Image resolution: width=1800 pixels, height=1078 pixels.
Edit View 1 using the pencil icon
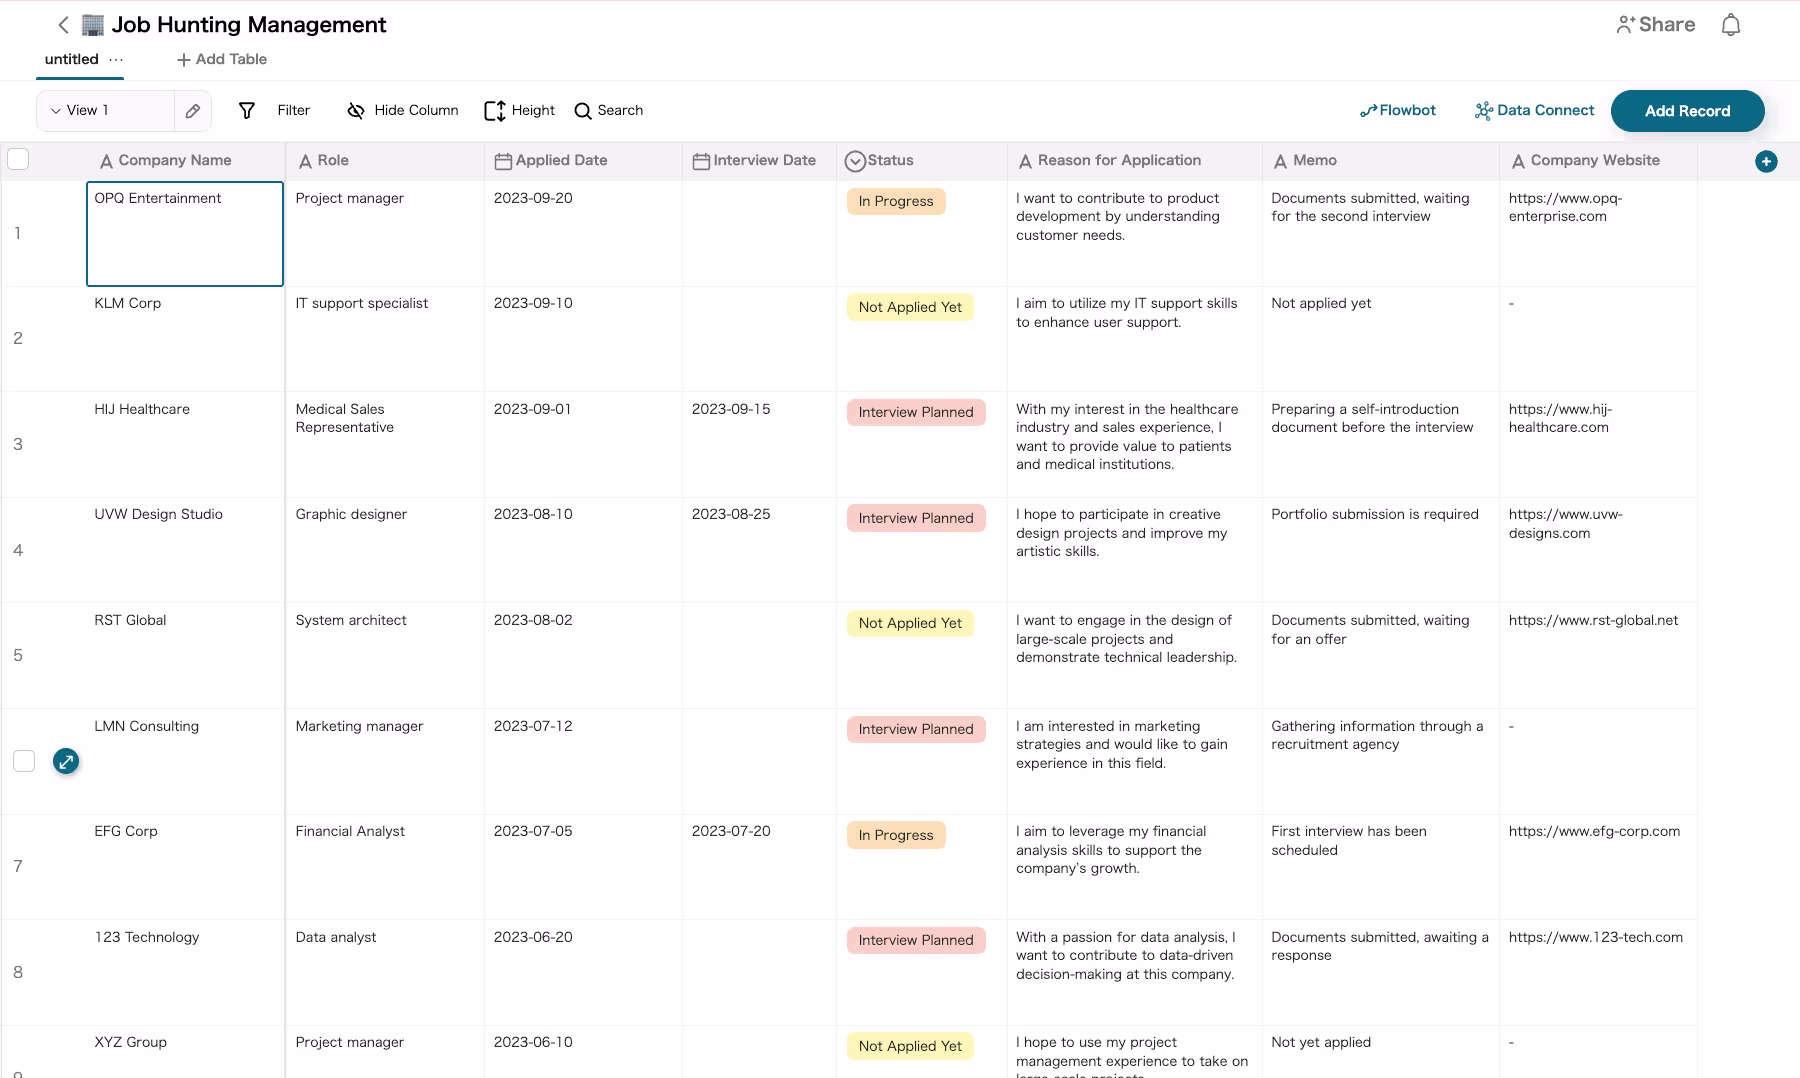tap(193, 110)
